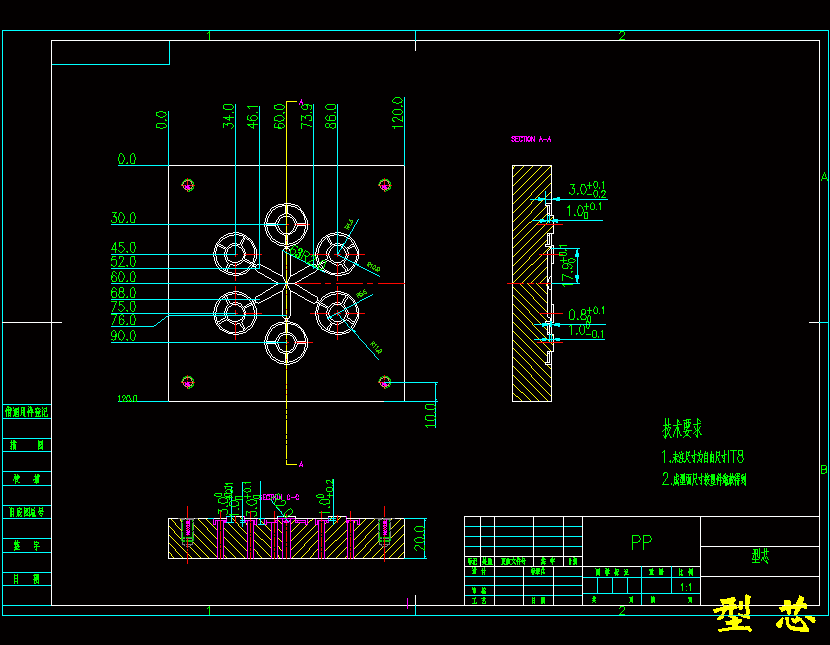Select the 10.0 vertical dimension text
The height and width of the screenshot is (645, 830).
pos(430,415)
